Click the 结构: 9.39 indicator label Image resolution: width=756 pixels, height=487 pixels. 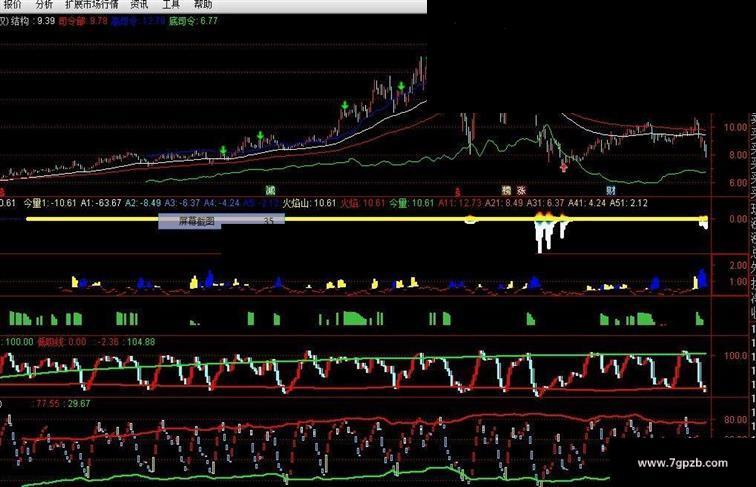pos(32,21)
